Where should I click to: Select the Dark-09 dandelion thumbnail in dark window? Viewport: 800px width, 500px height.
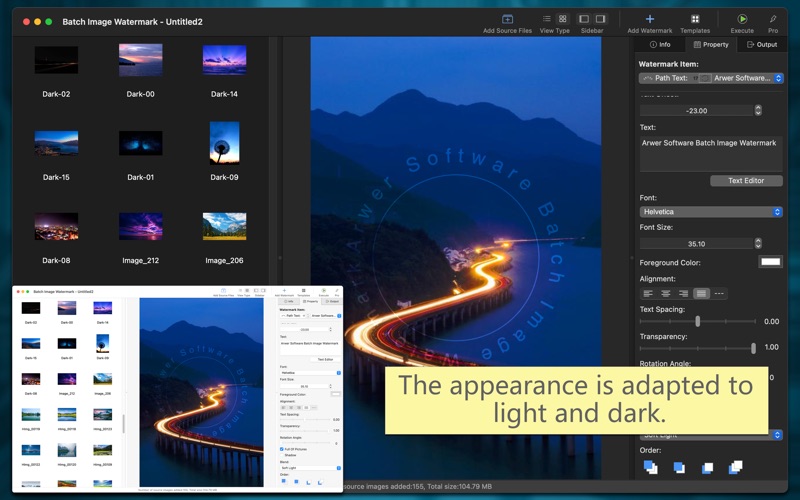224,143
